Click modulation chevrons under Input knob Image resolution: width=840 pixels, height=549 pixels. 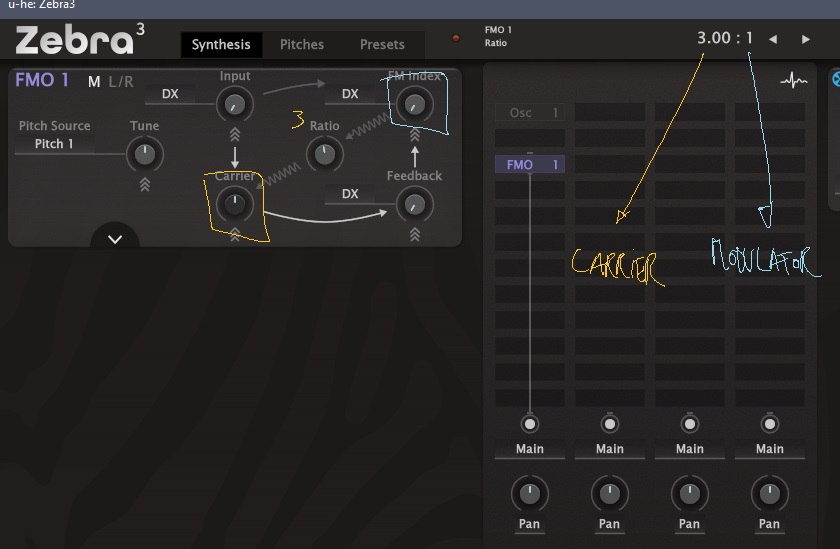pos(235,134)
